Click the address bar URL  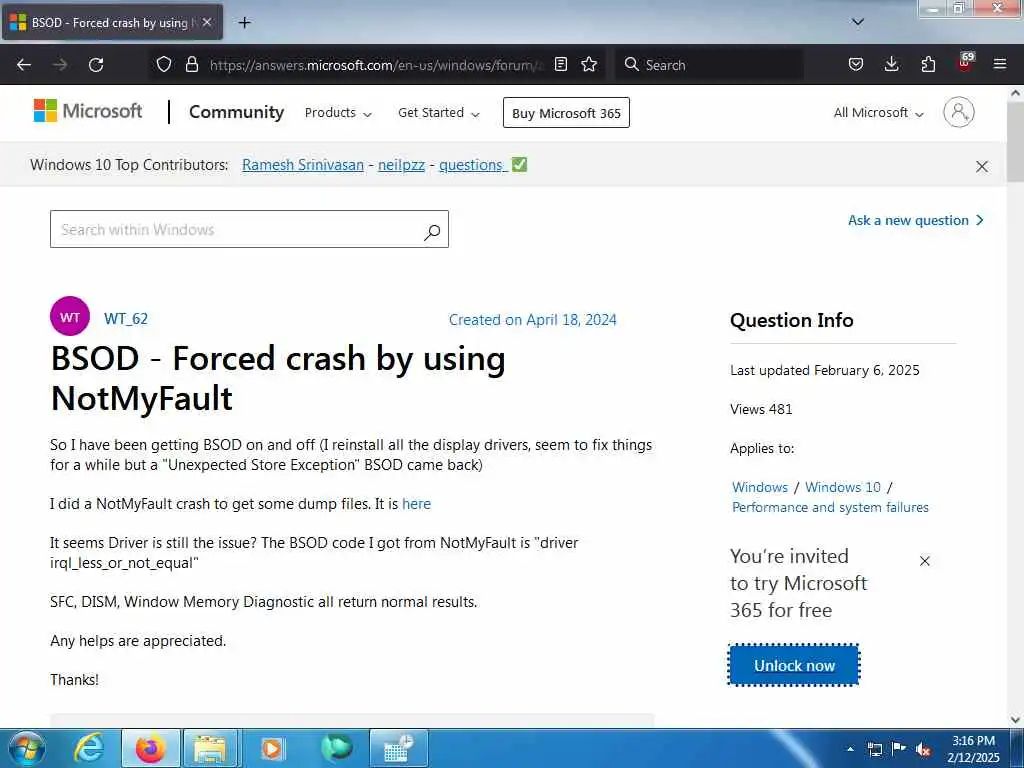click(x=376, y=65)
